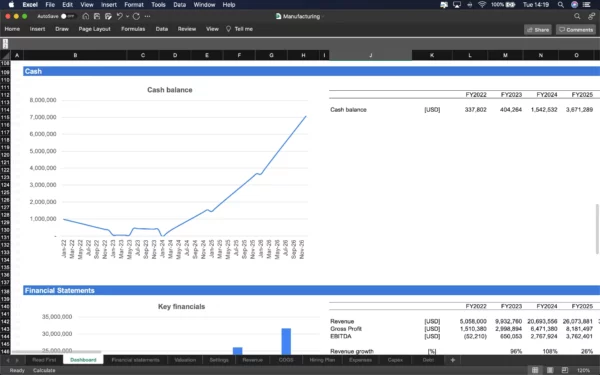Switch to Page Layout view icon in status bar
600x375 pixels.
point(550,370)
